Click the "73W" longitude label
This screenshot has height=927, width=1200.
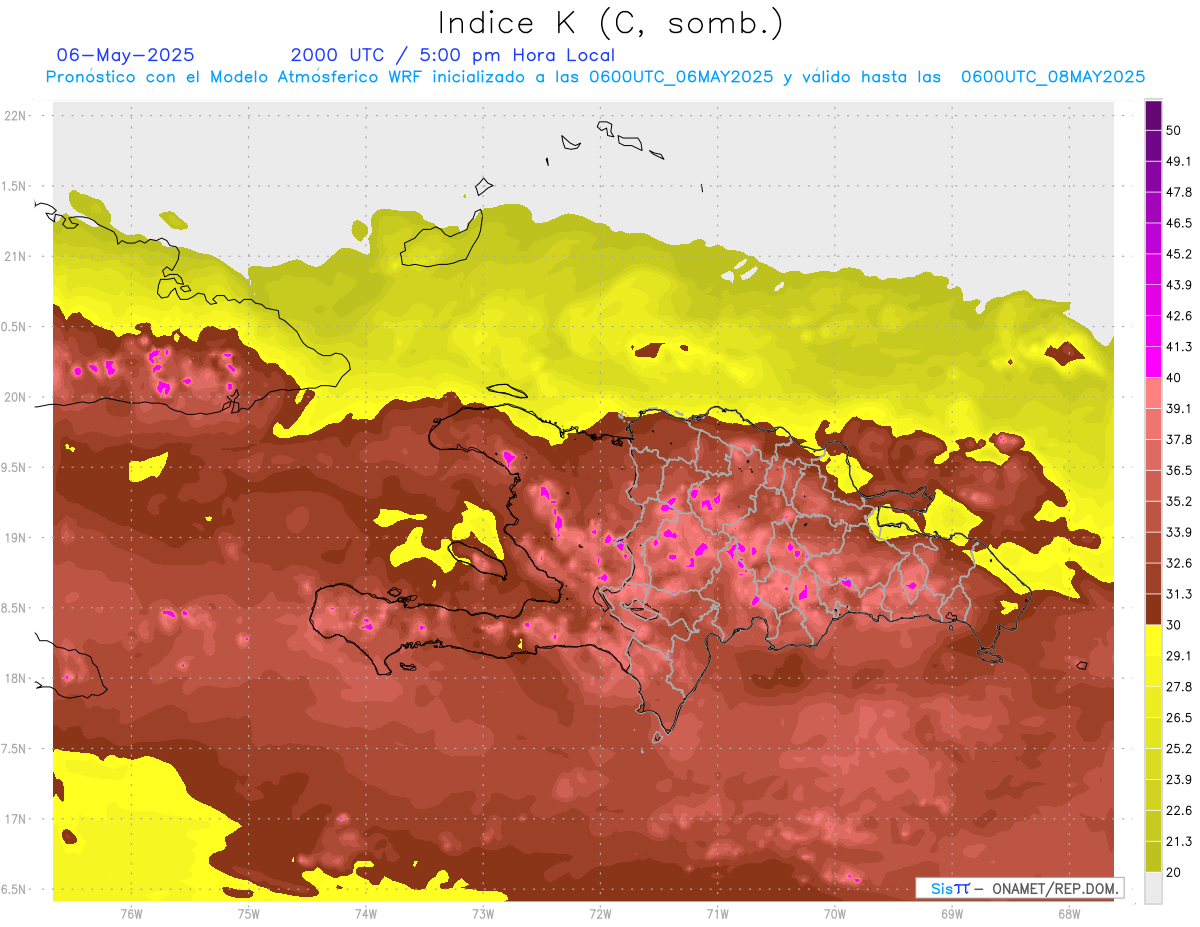[483, 914]
